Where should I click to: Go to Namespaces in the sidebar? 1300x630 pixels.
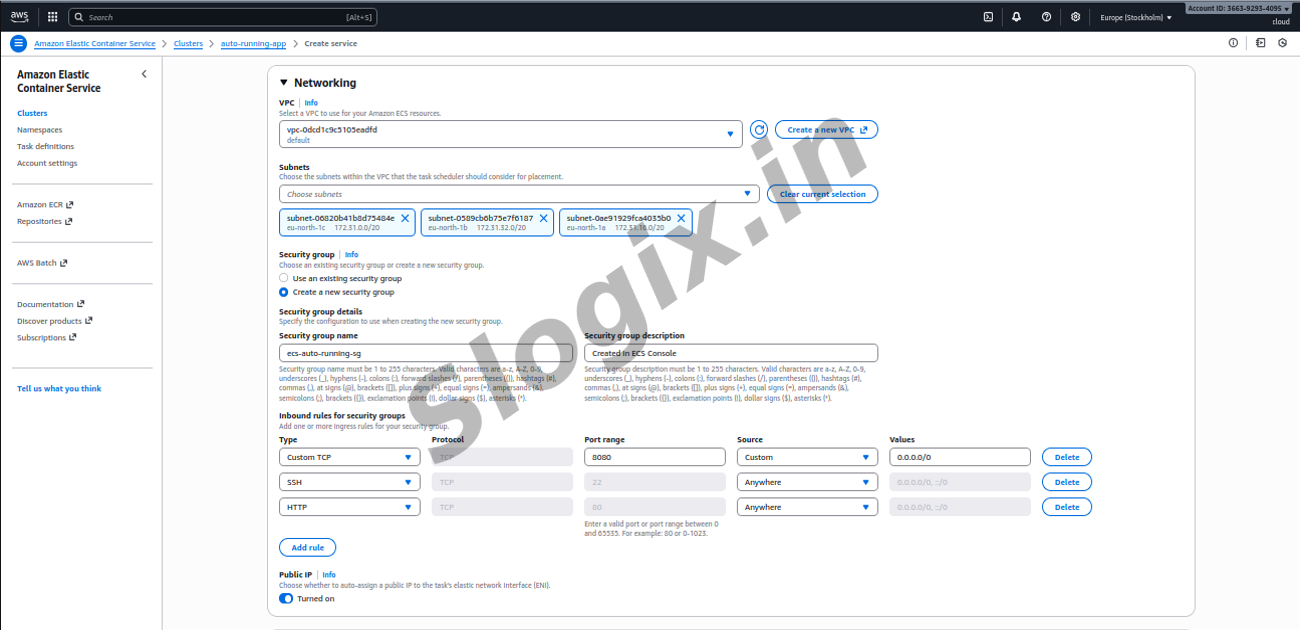point(39,130)
